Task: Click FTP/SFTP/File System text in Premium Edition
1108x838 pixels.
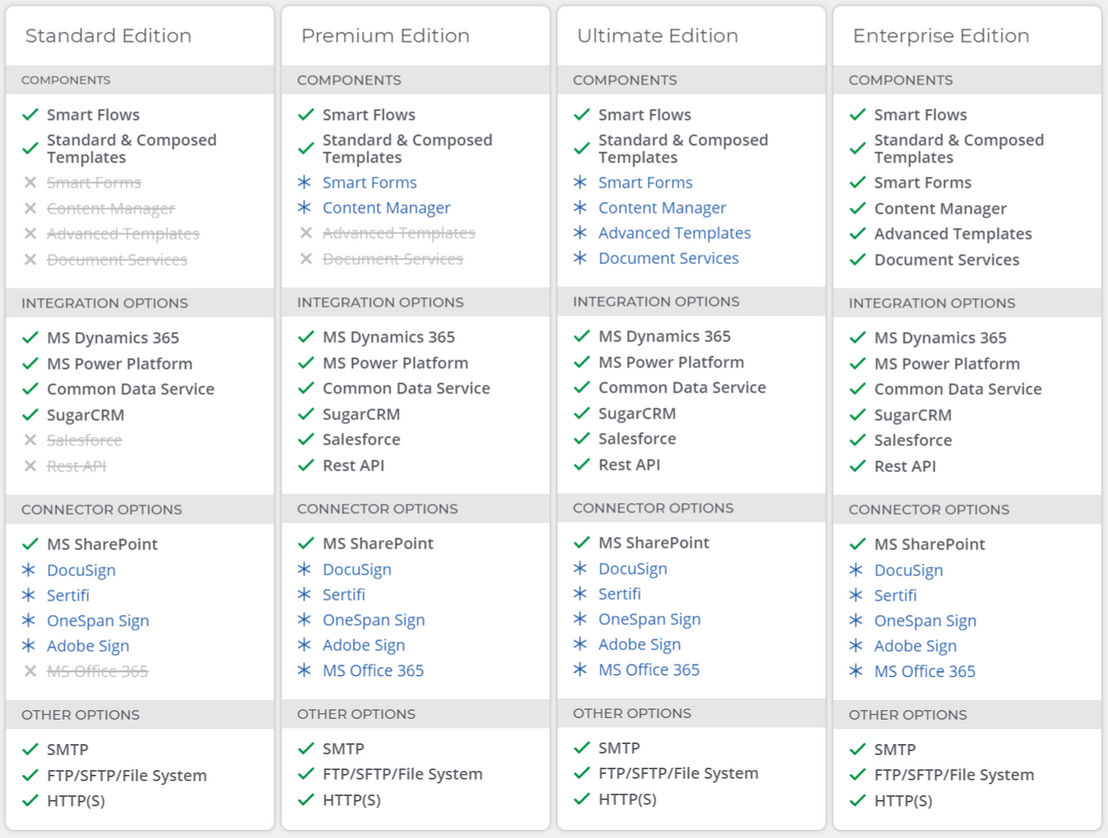Action: pos(402,774)
